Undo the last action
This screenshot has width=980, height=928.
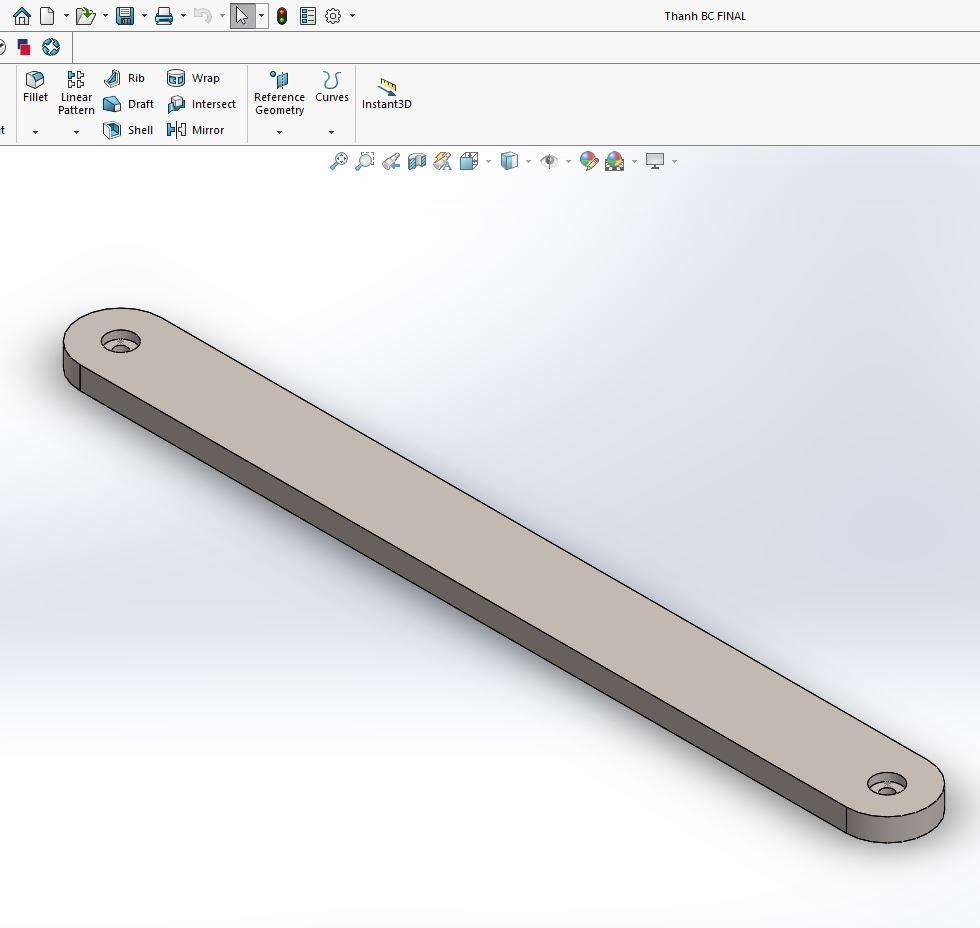coord(202,16)
